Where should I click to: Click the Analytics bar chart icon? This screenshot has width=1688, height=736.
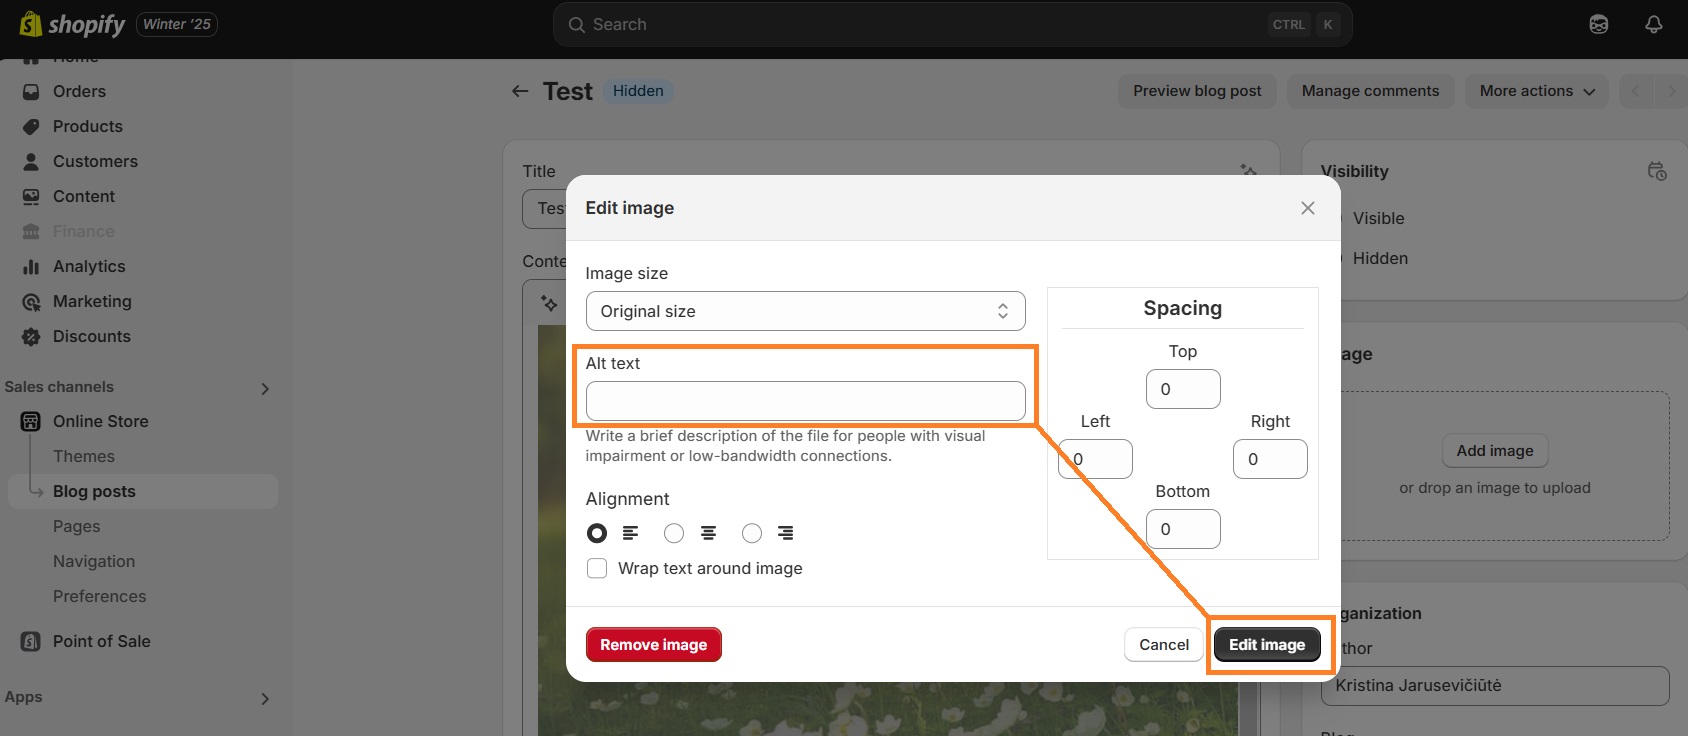[31, 266]
